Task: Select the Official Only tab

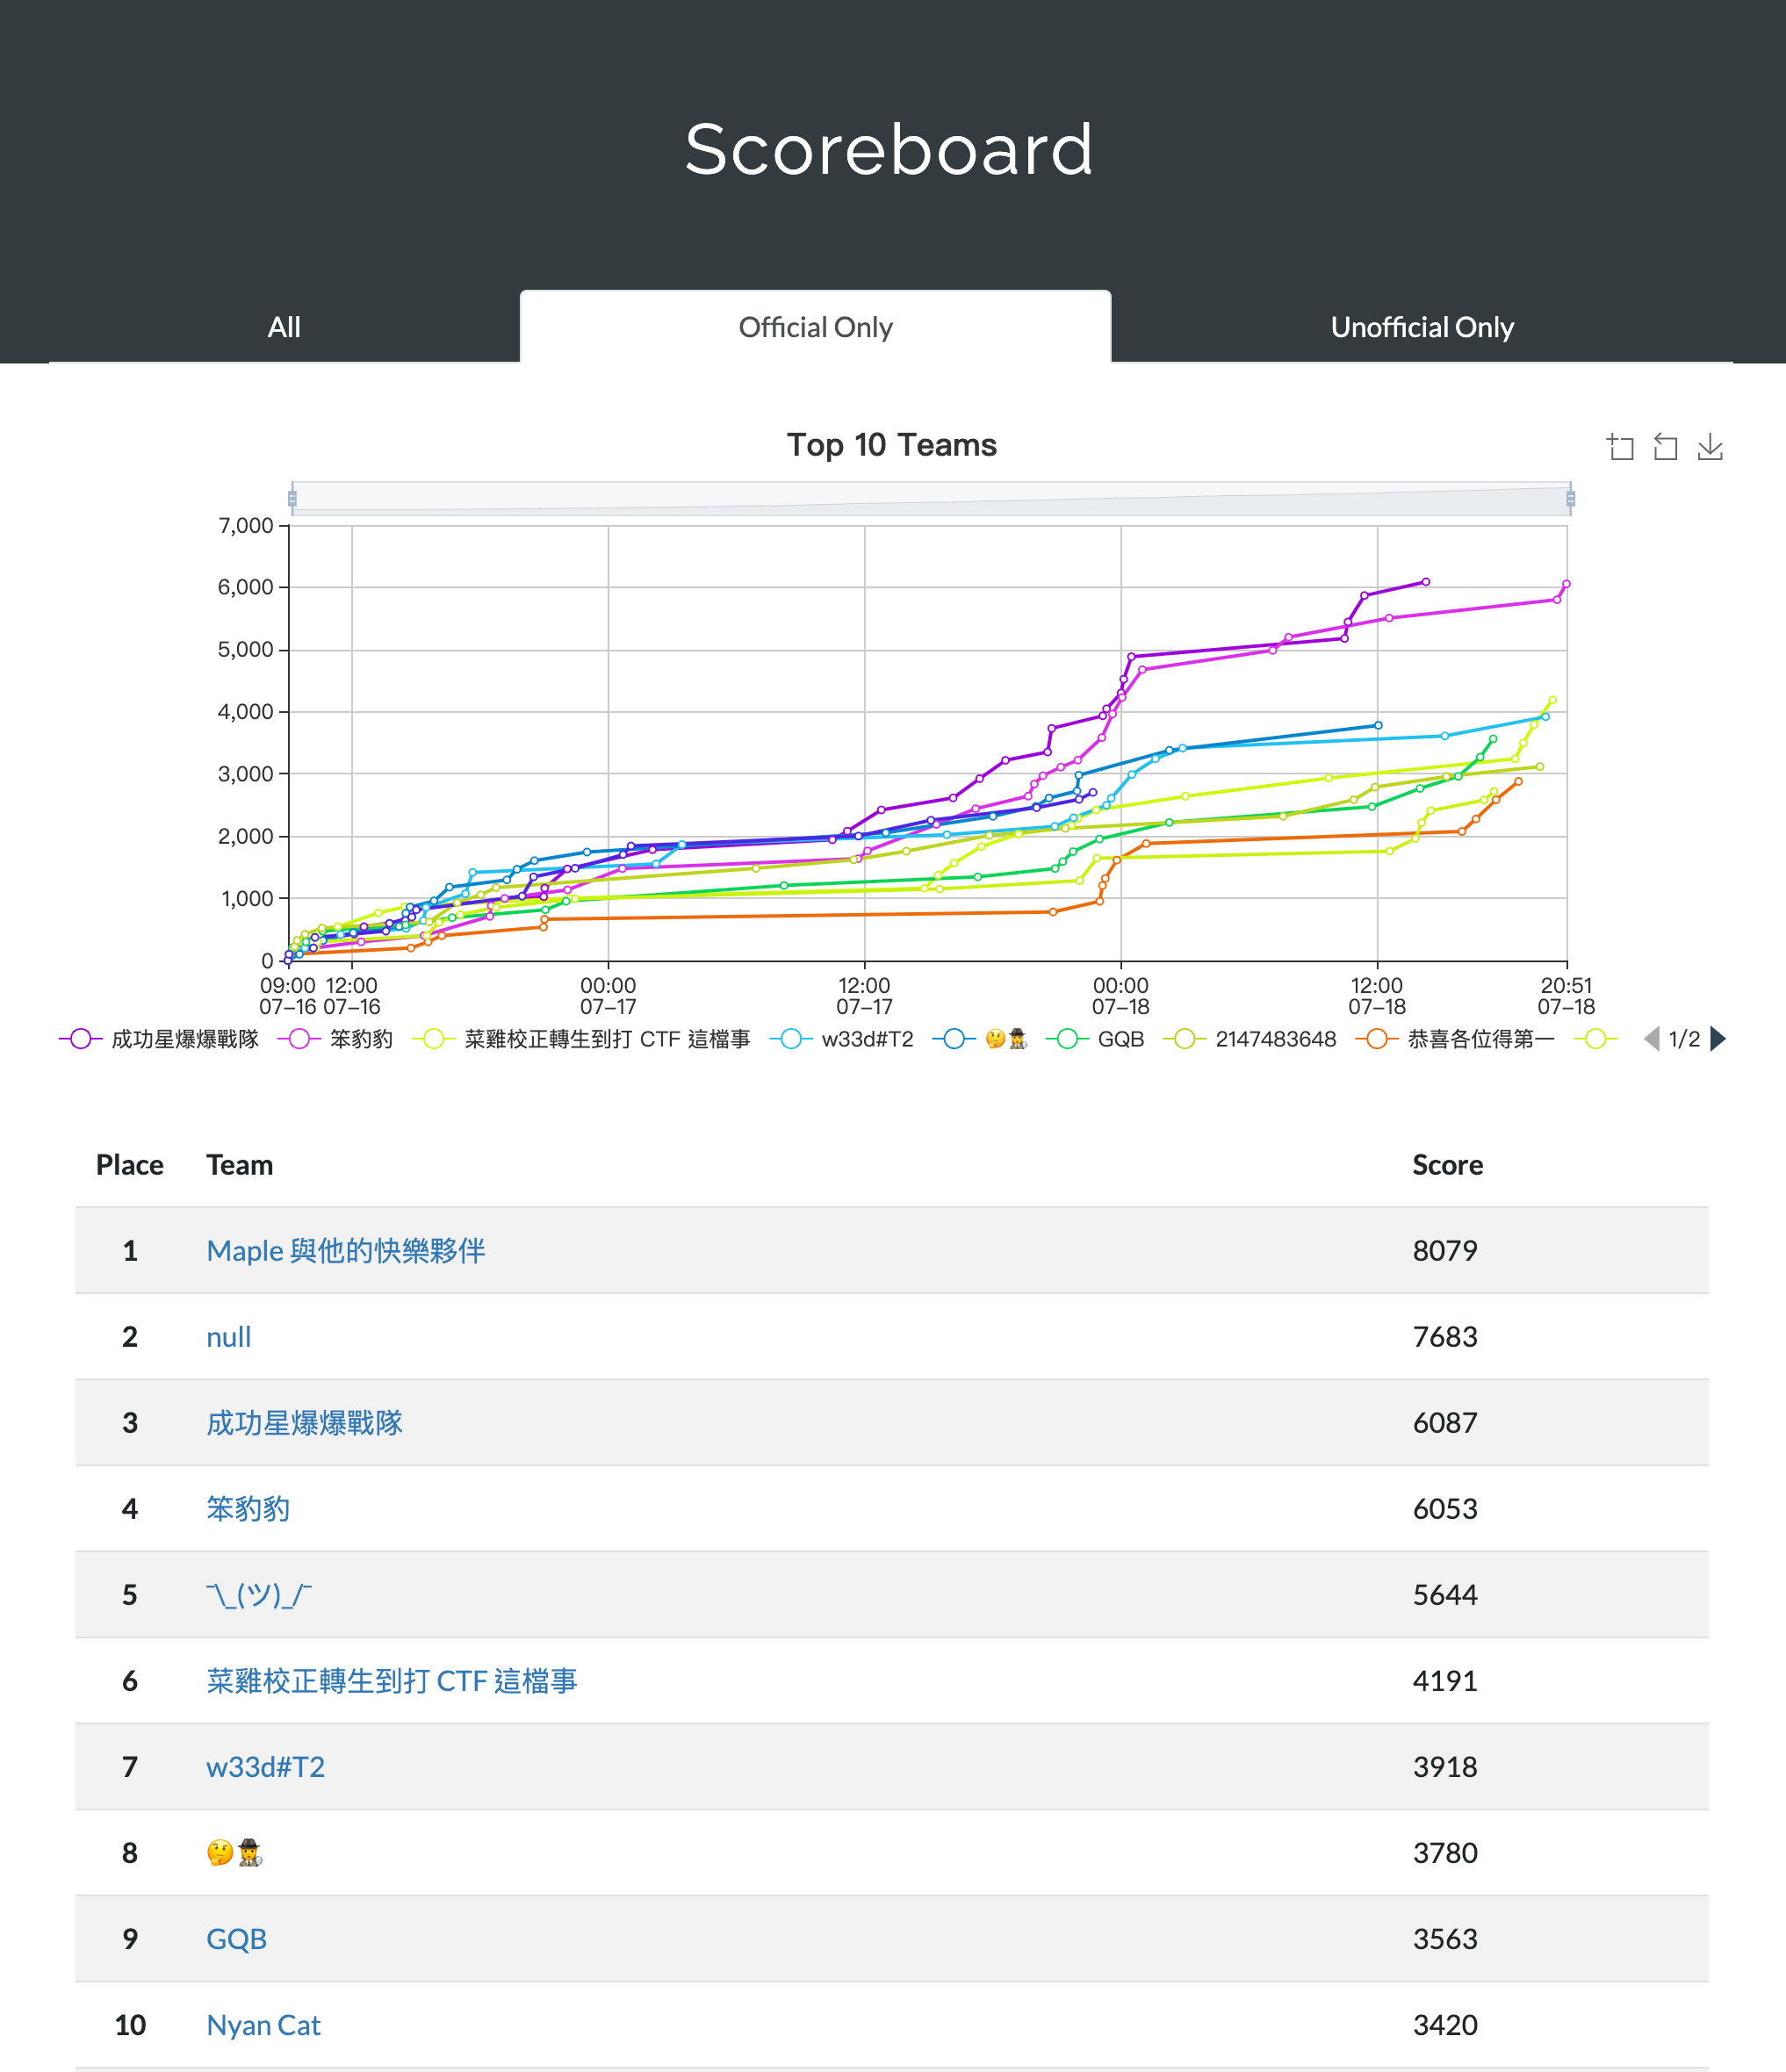Action: pyautogui.click(x=815, y=327)
